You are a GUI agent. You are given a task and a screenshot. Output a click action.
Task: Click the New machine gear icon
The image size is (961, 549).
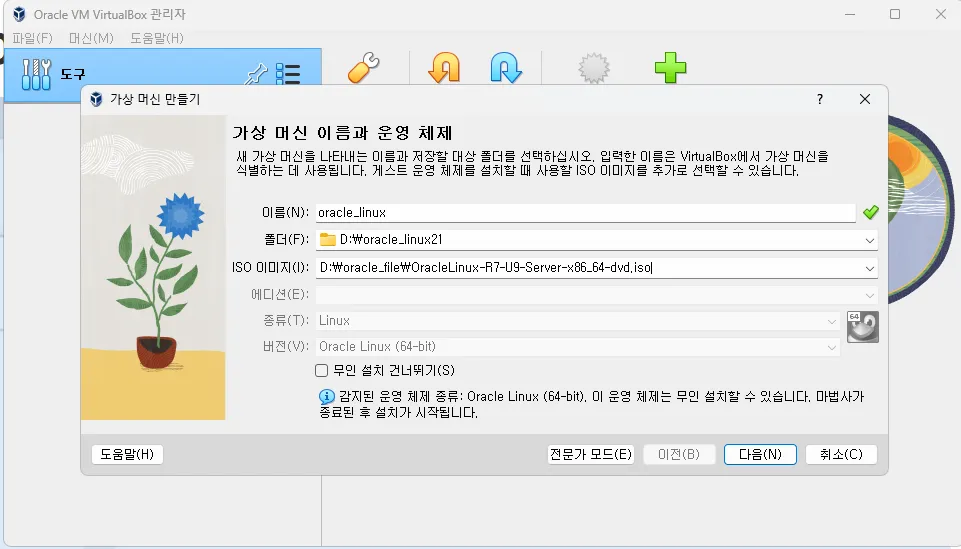[594, 67]
